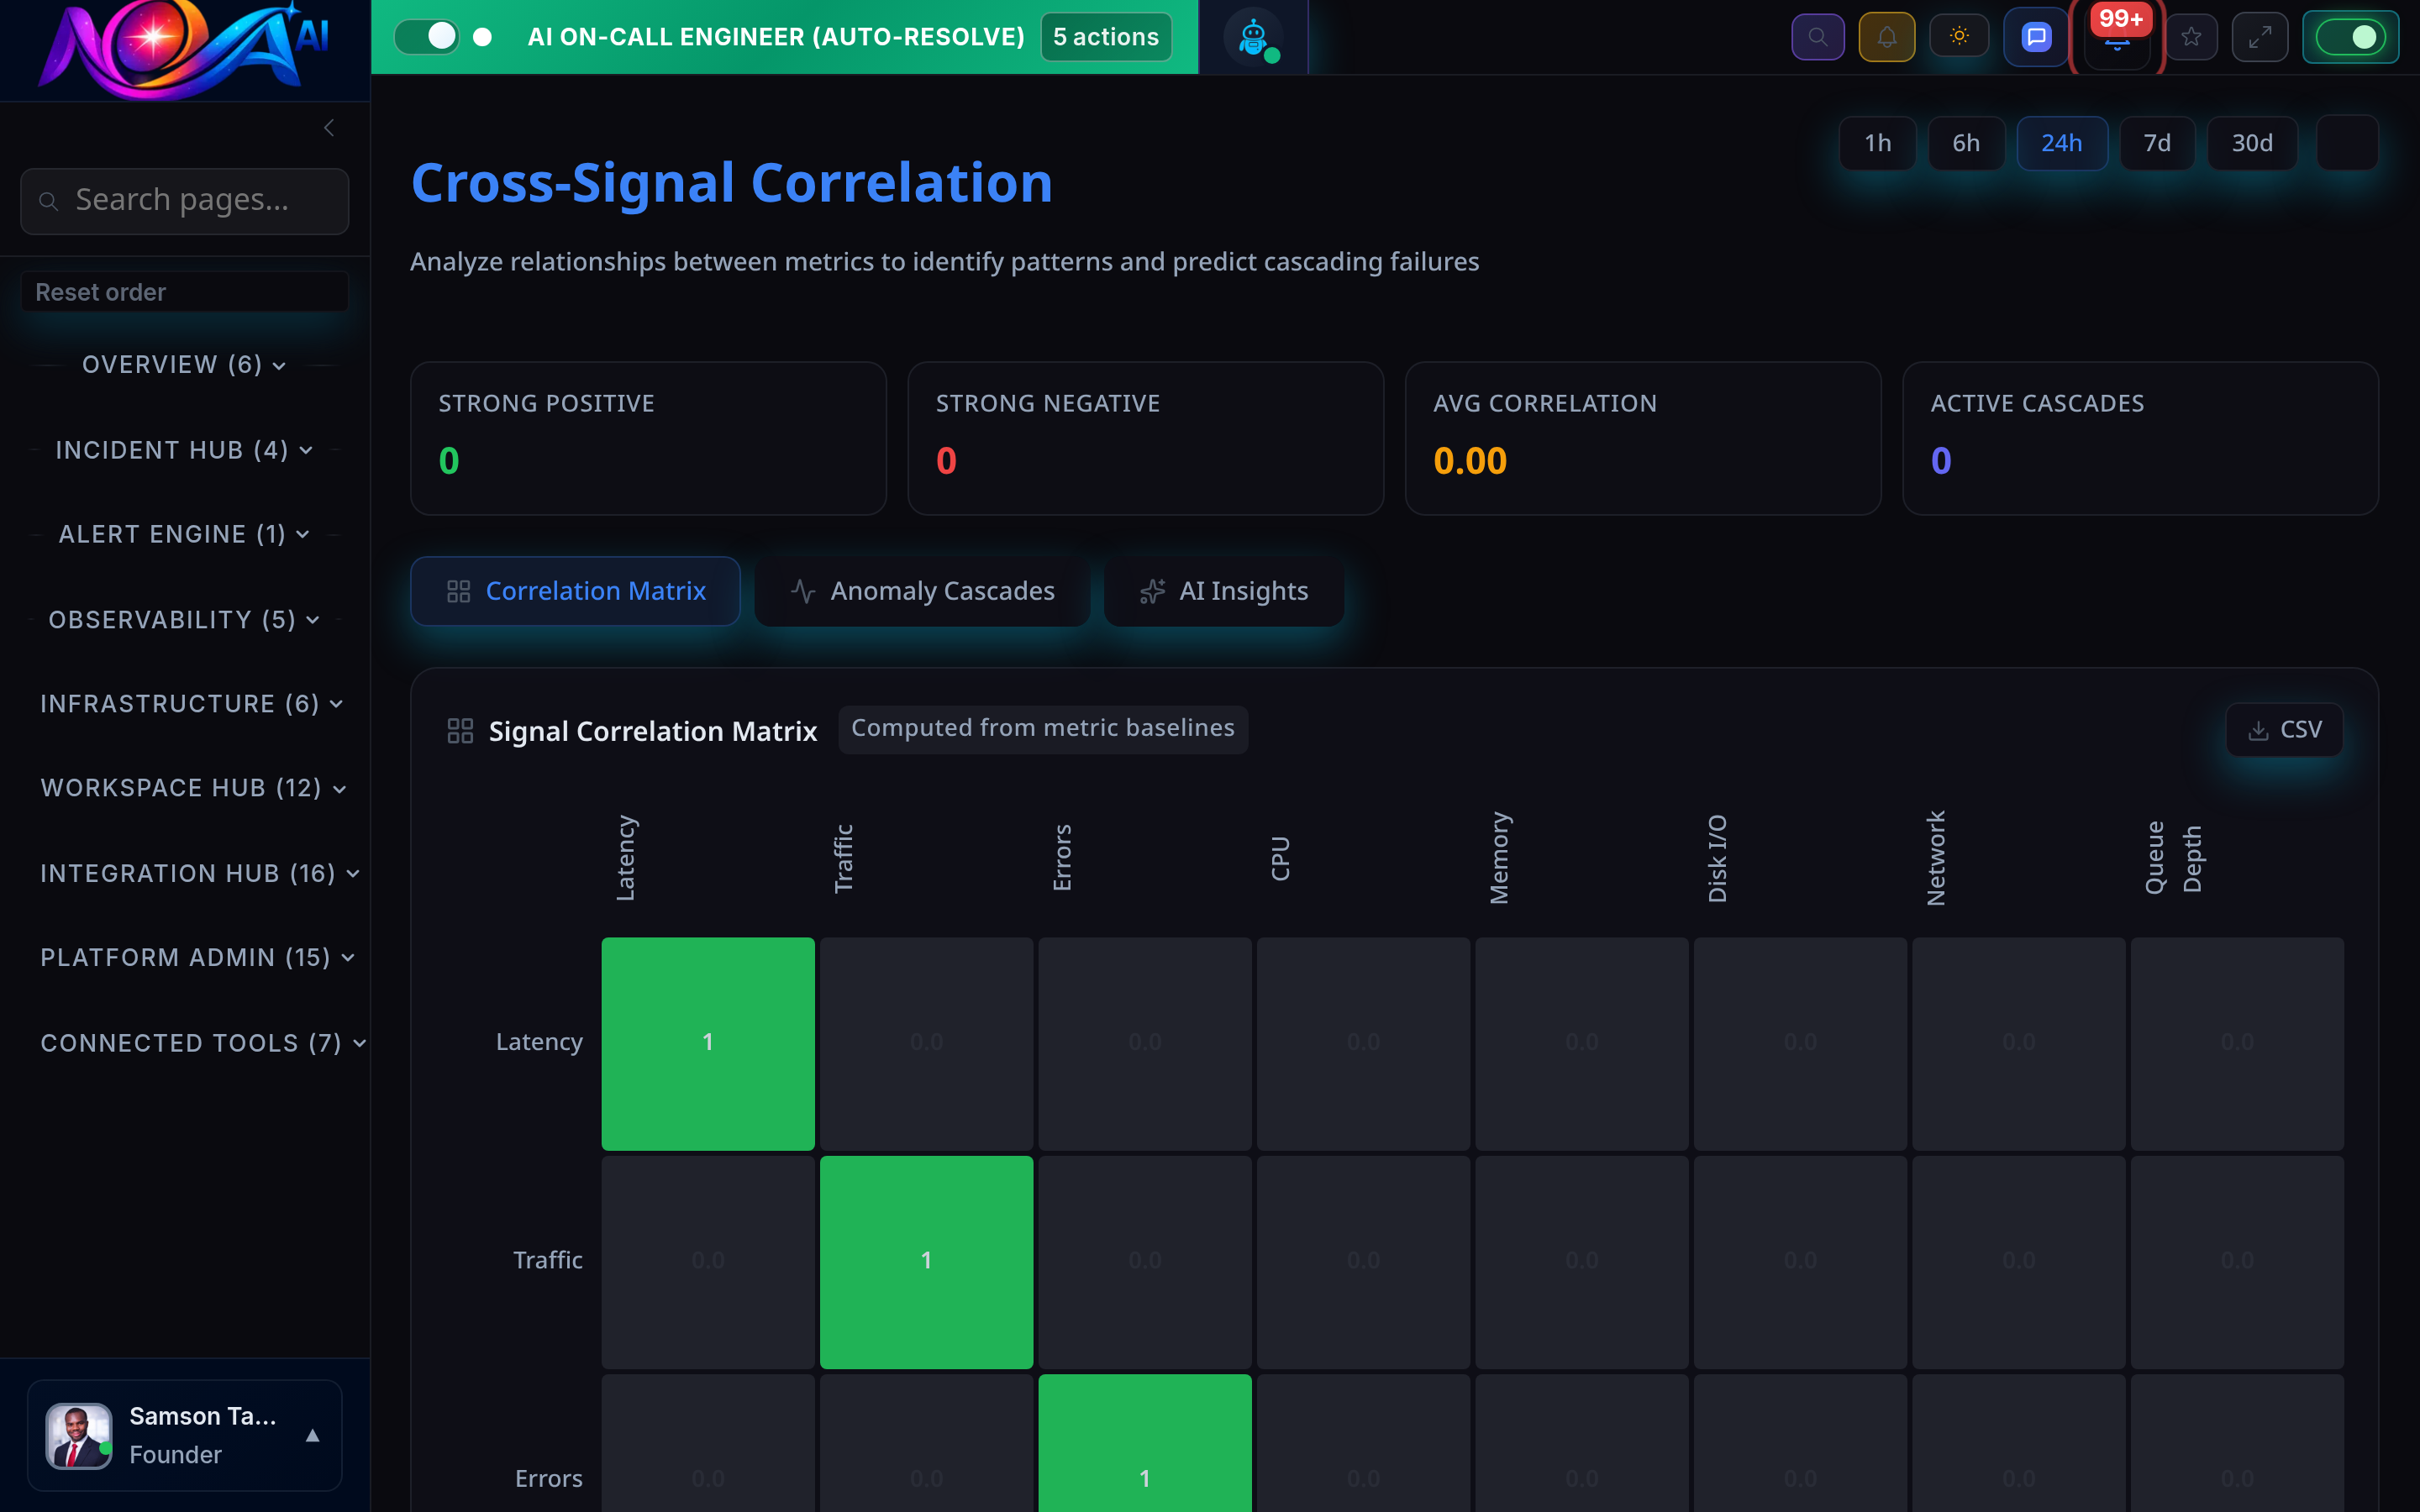Switch theme using the sun icon
2420x1512 pixels.
[1959, 36]
